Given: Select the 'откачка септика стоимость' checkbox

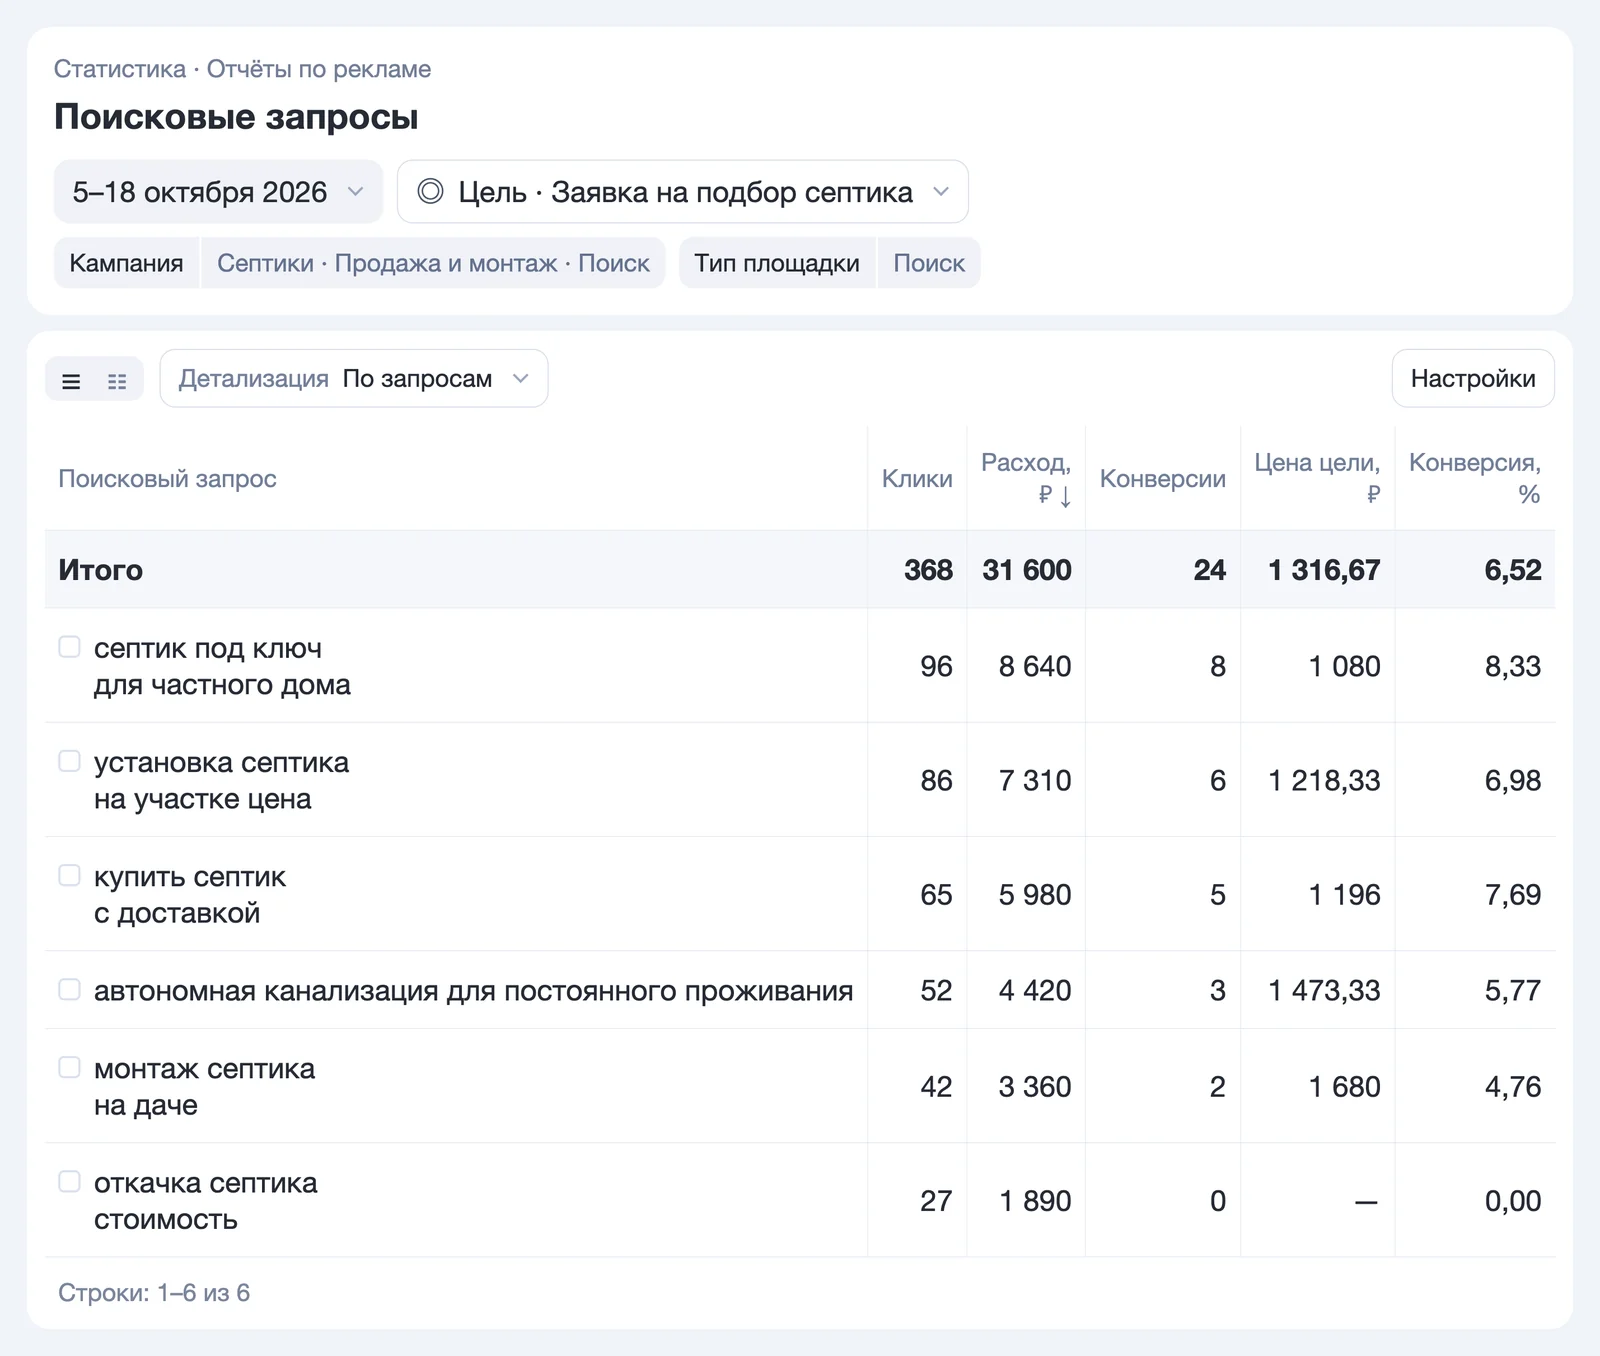Looking at the screenshot, I should (69, 1181).
